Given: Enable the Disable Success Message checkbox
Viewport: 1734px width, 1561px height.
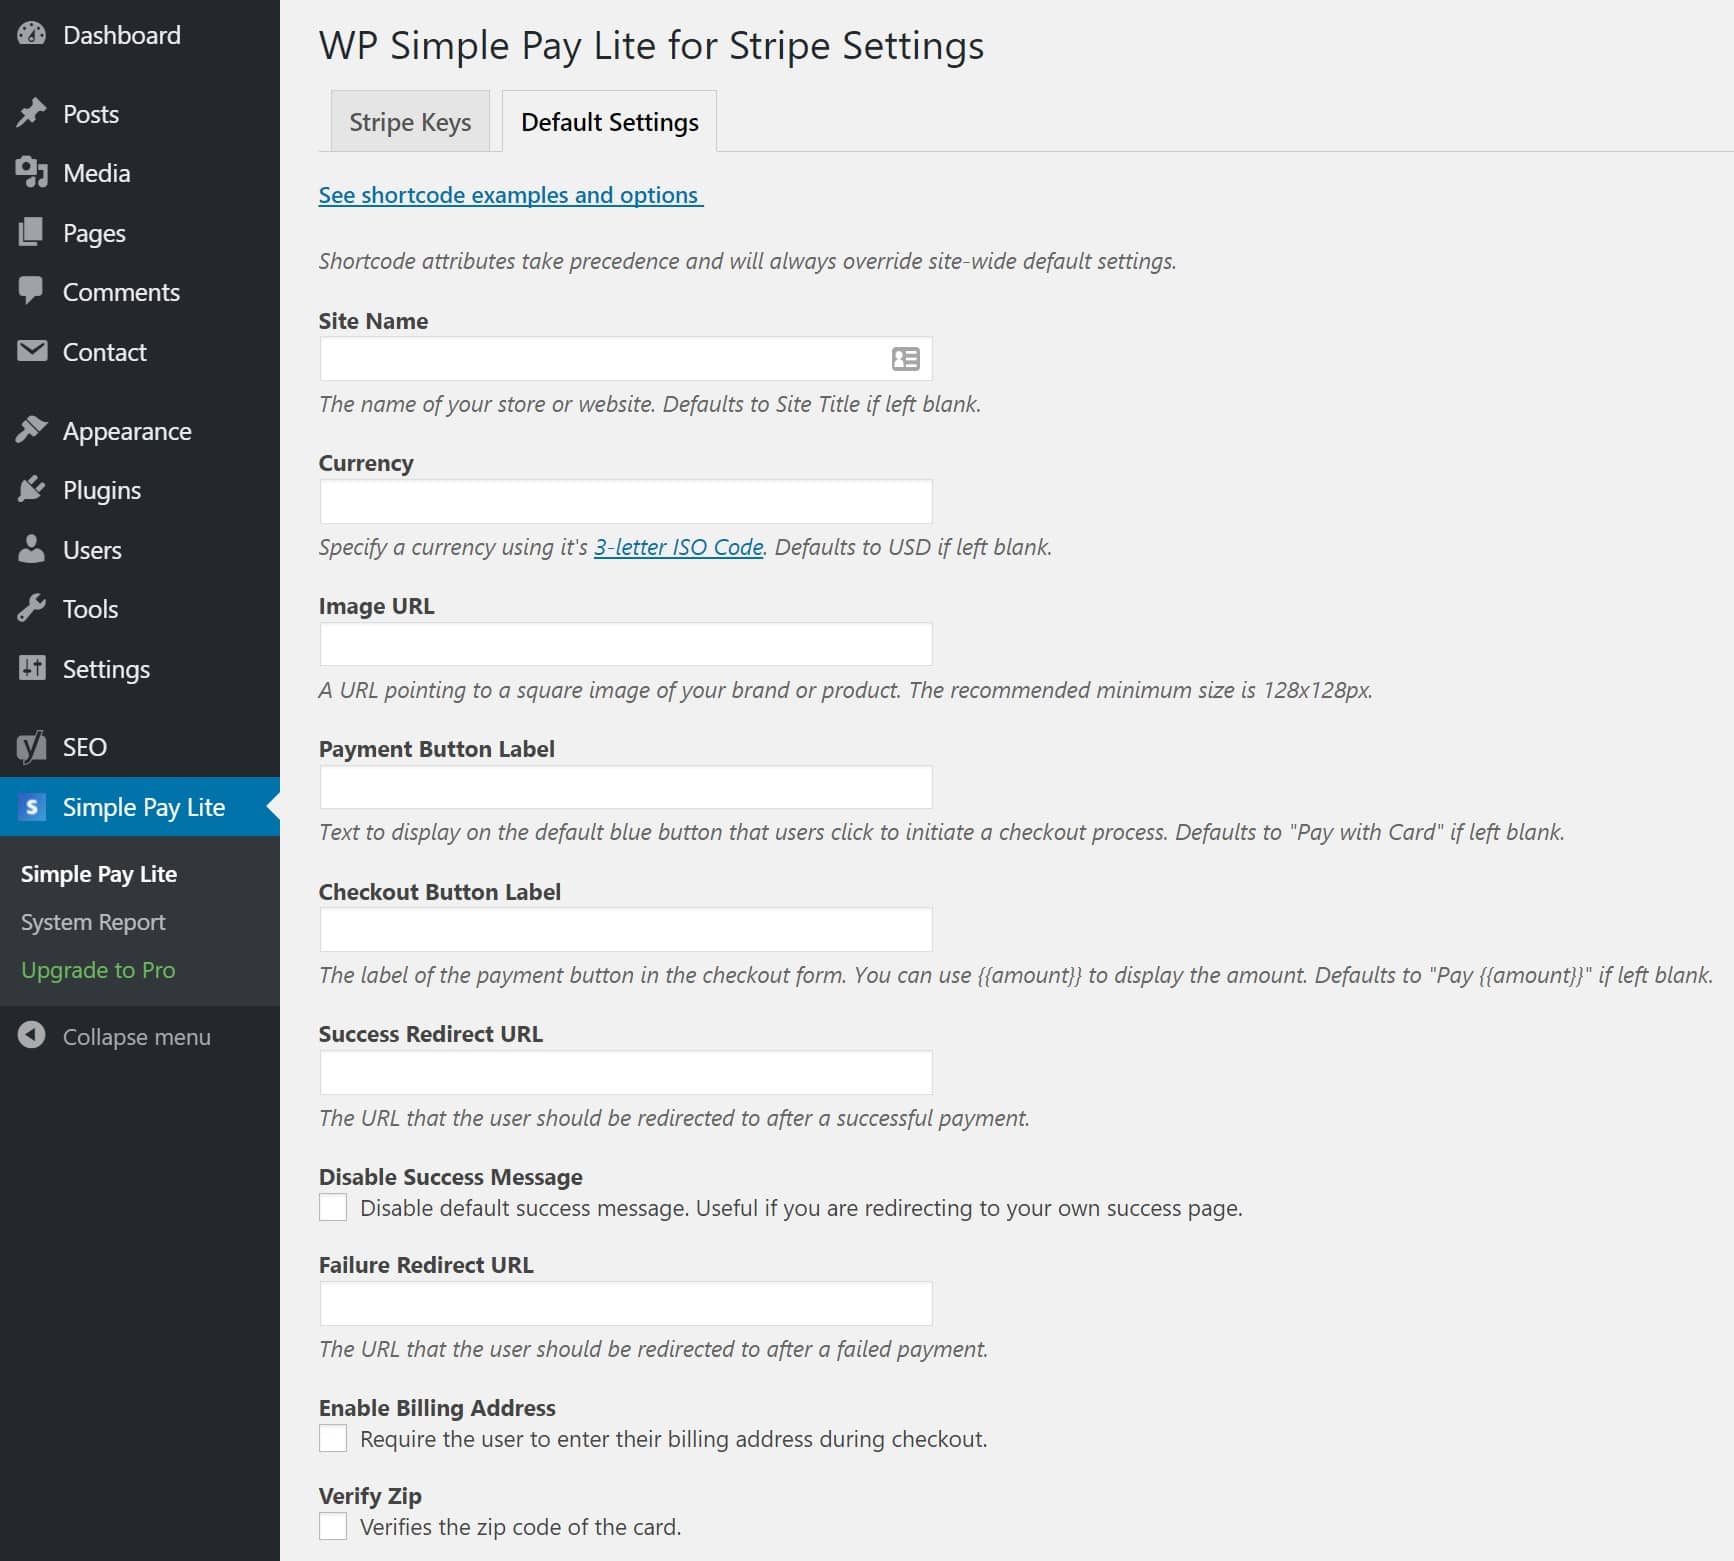Looking at the screenshot, I should tap(332, 1207).
